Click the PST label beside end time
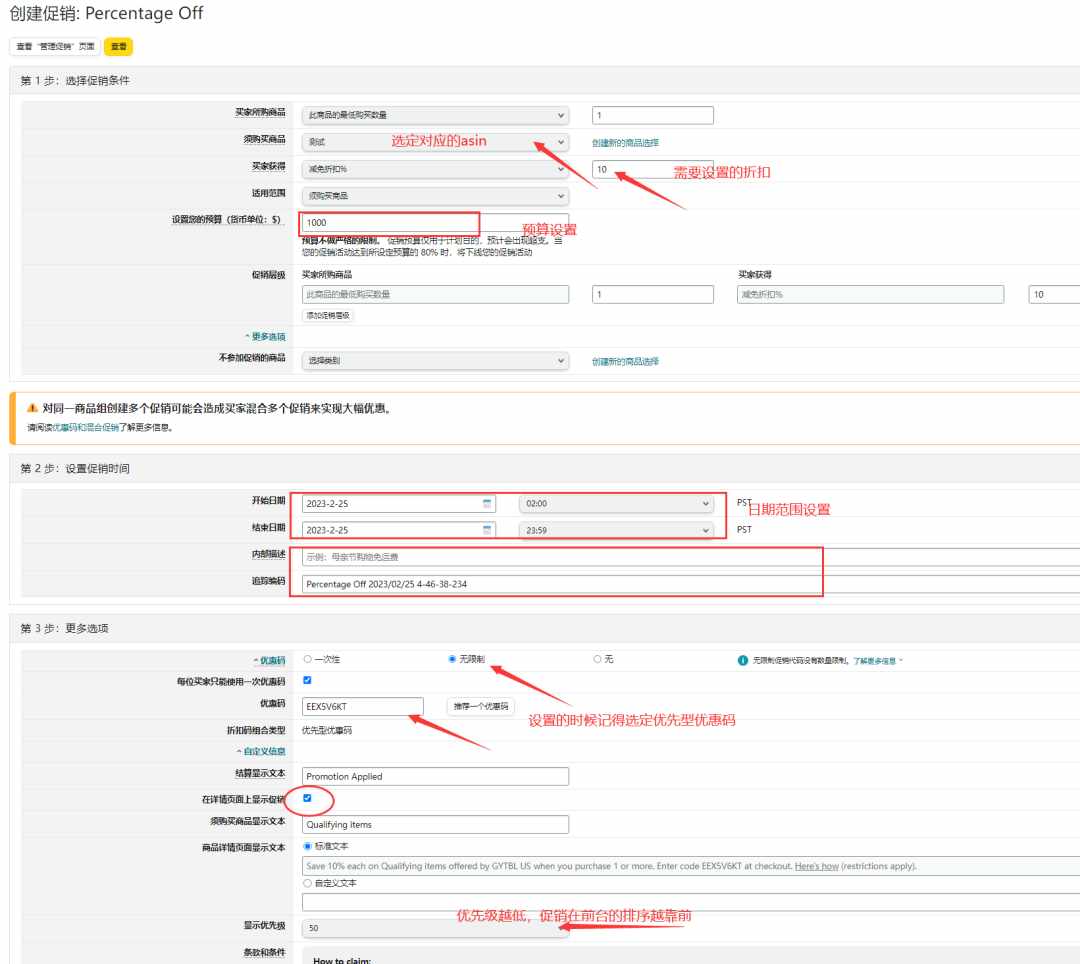 (x=745, y=530)
